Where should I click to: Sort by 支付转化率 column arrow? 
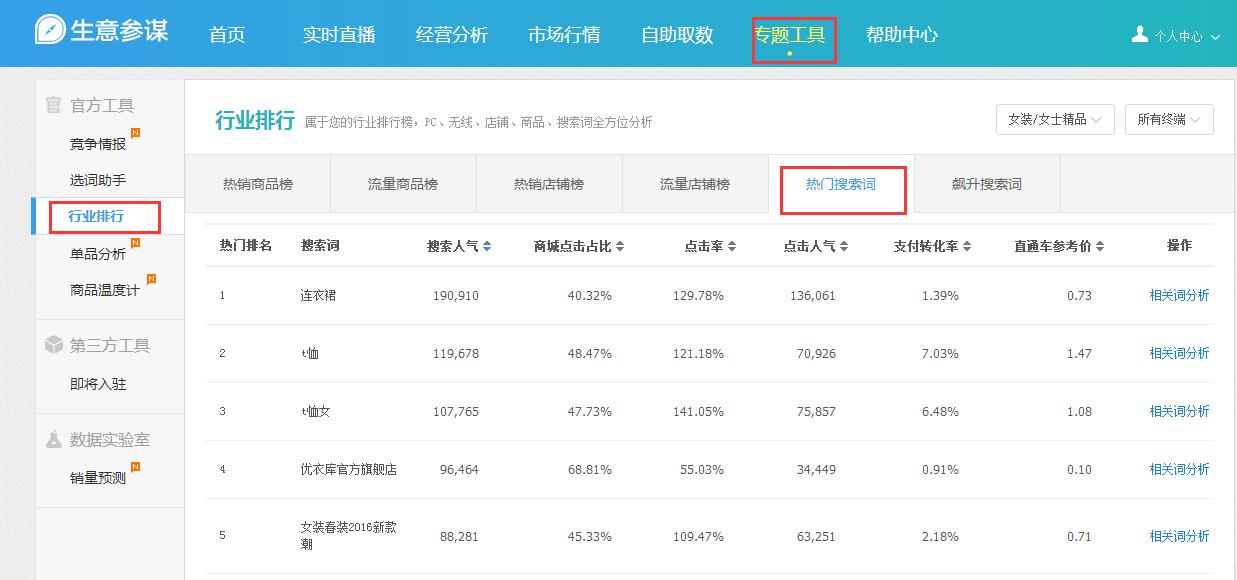(x=967, y=246)
